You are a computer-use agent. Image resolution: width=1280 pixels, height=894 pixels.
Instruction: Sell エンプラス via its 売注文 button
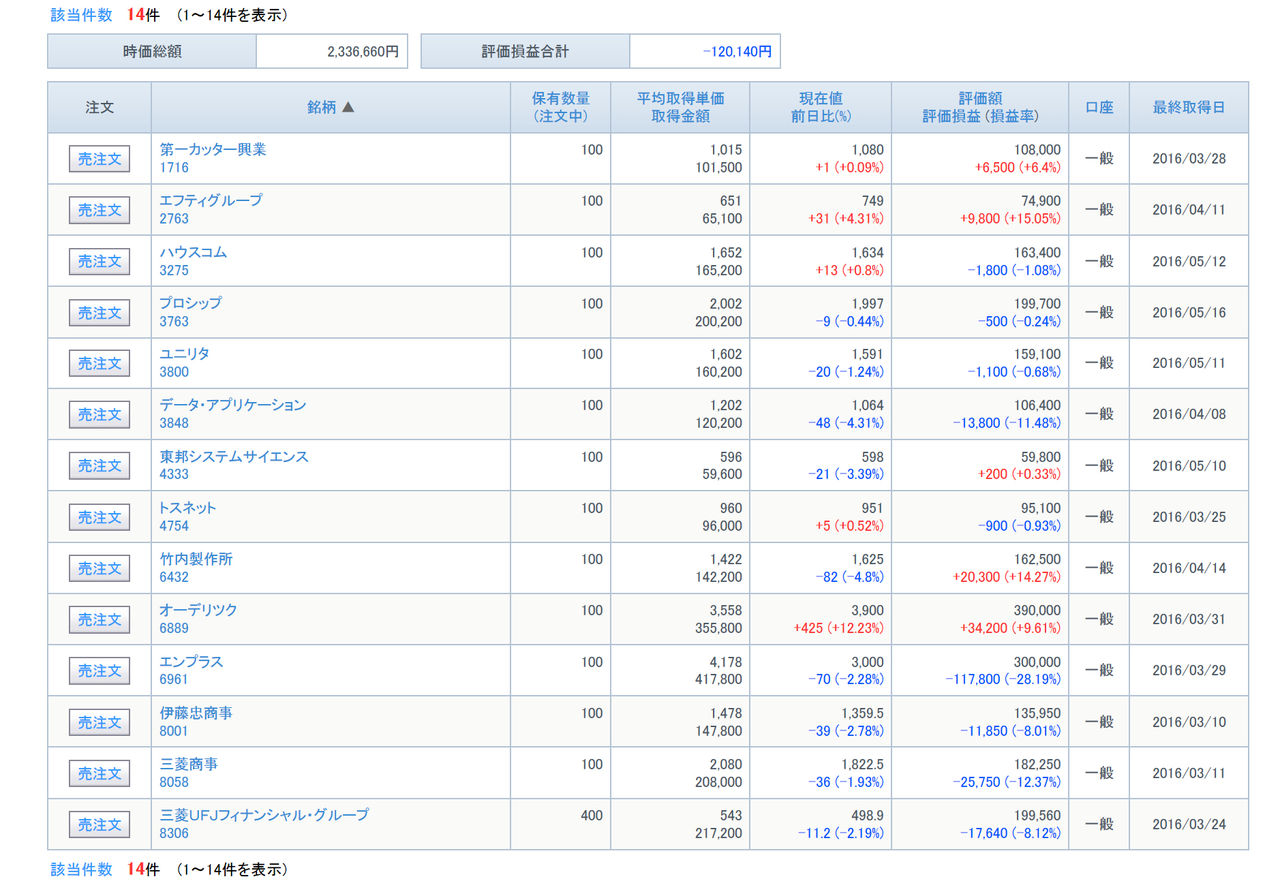pos(99,671)
